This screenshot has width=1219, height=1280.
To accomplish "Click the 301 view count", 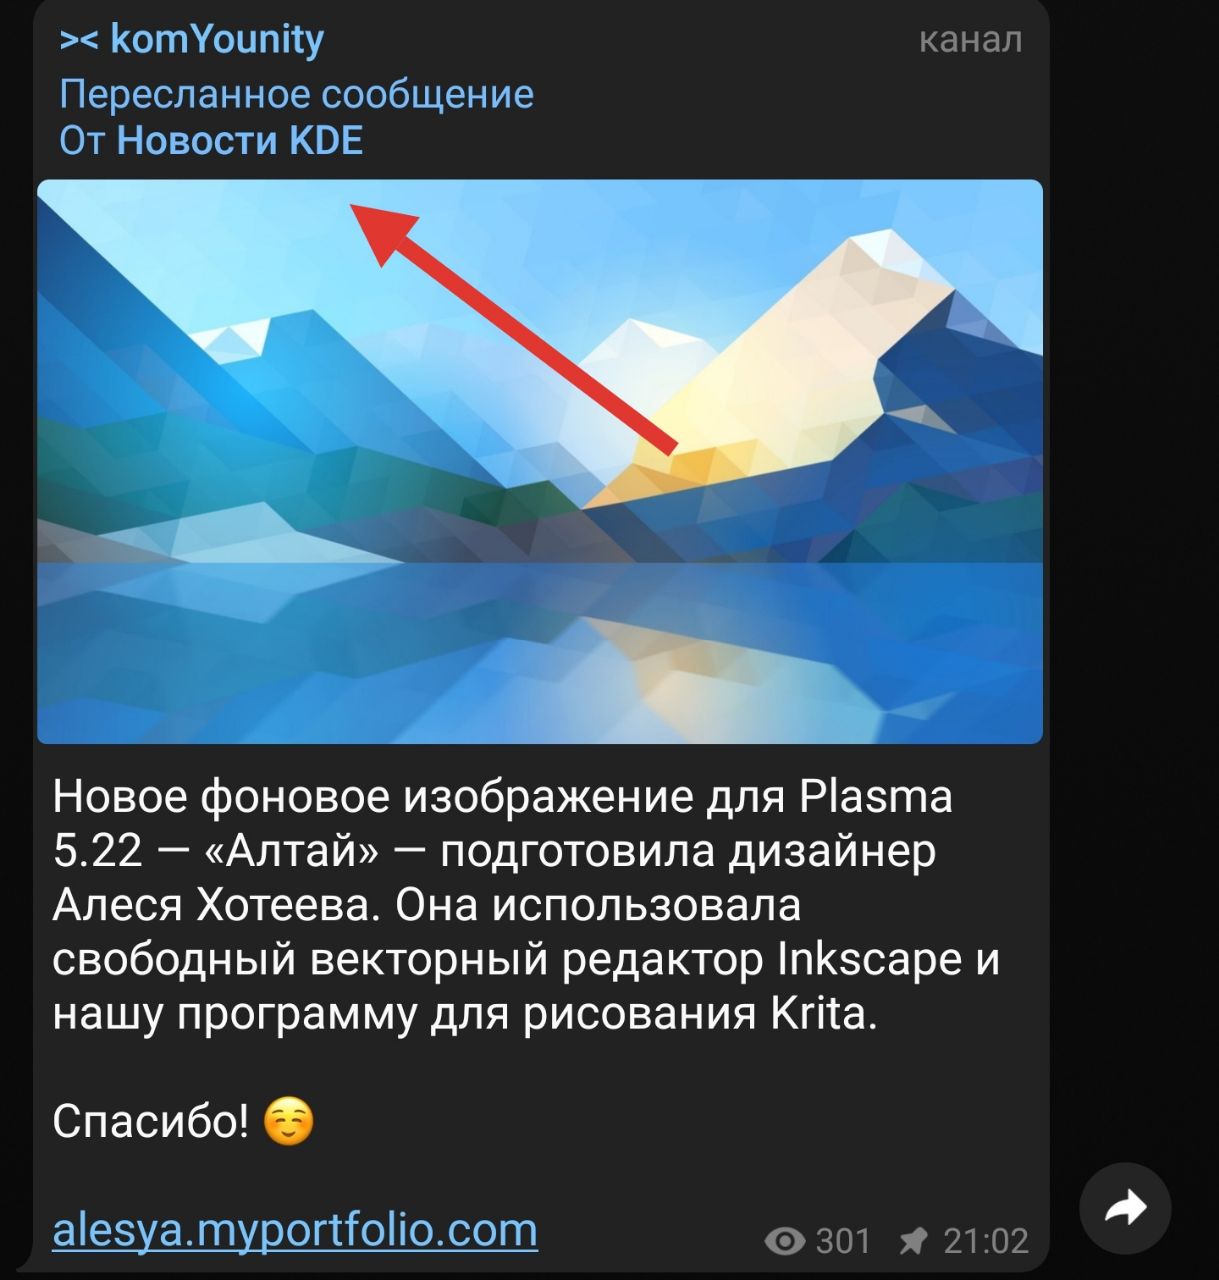I will pos(844,1241).
